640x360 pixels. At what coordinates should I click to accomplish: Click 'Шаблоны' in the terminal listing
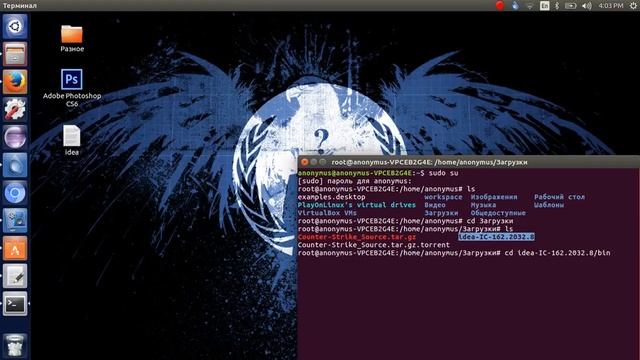[x=549, y=205]
